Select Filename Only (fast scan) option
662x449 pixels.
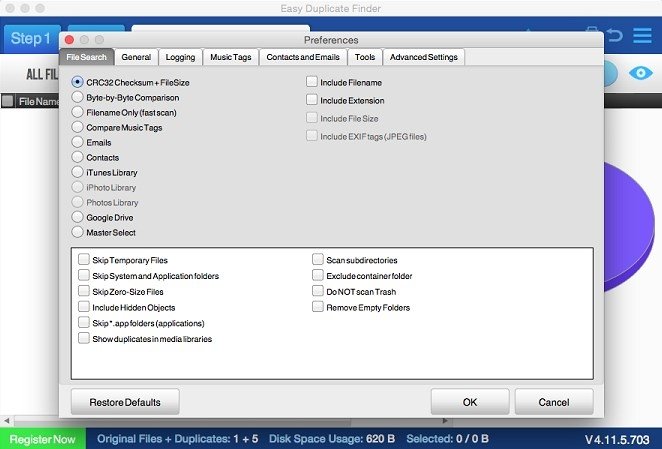click(77, 112)
